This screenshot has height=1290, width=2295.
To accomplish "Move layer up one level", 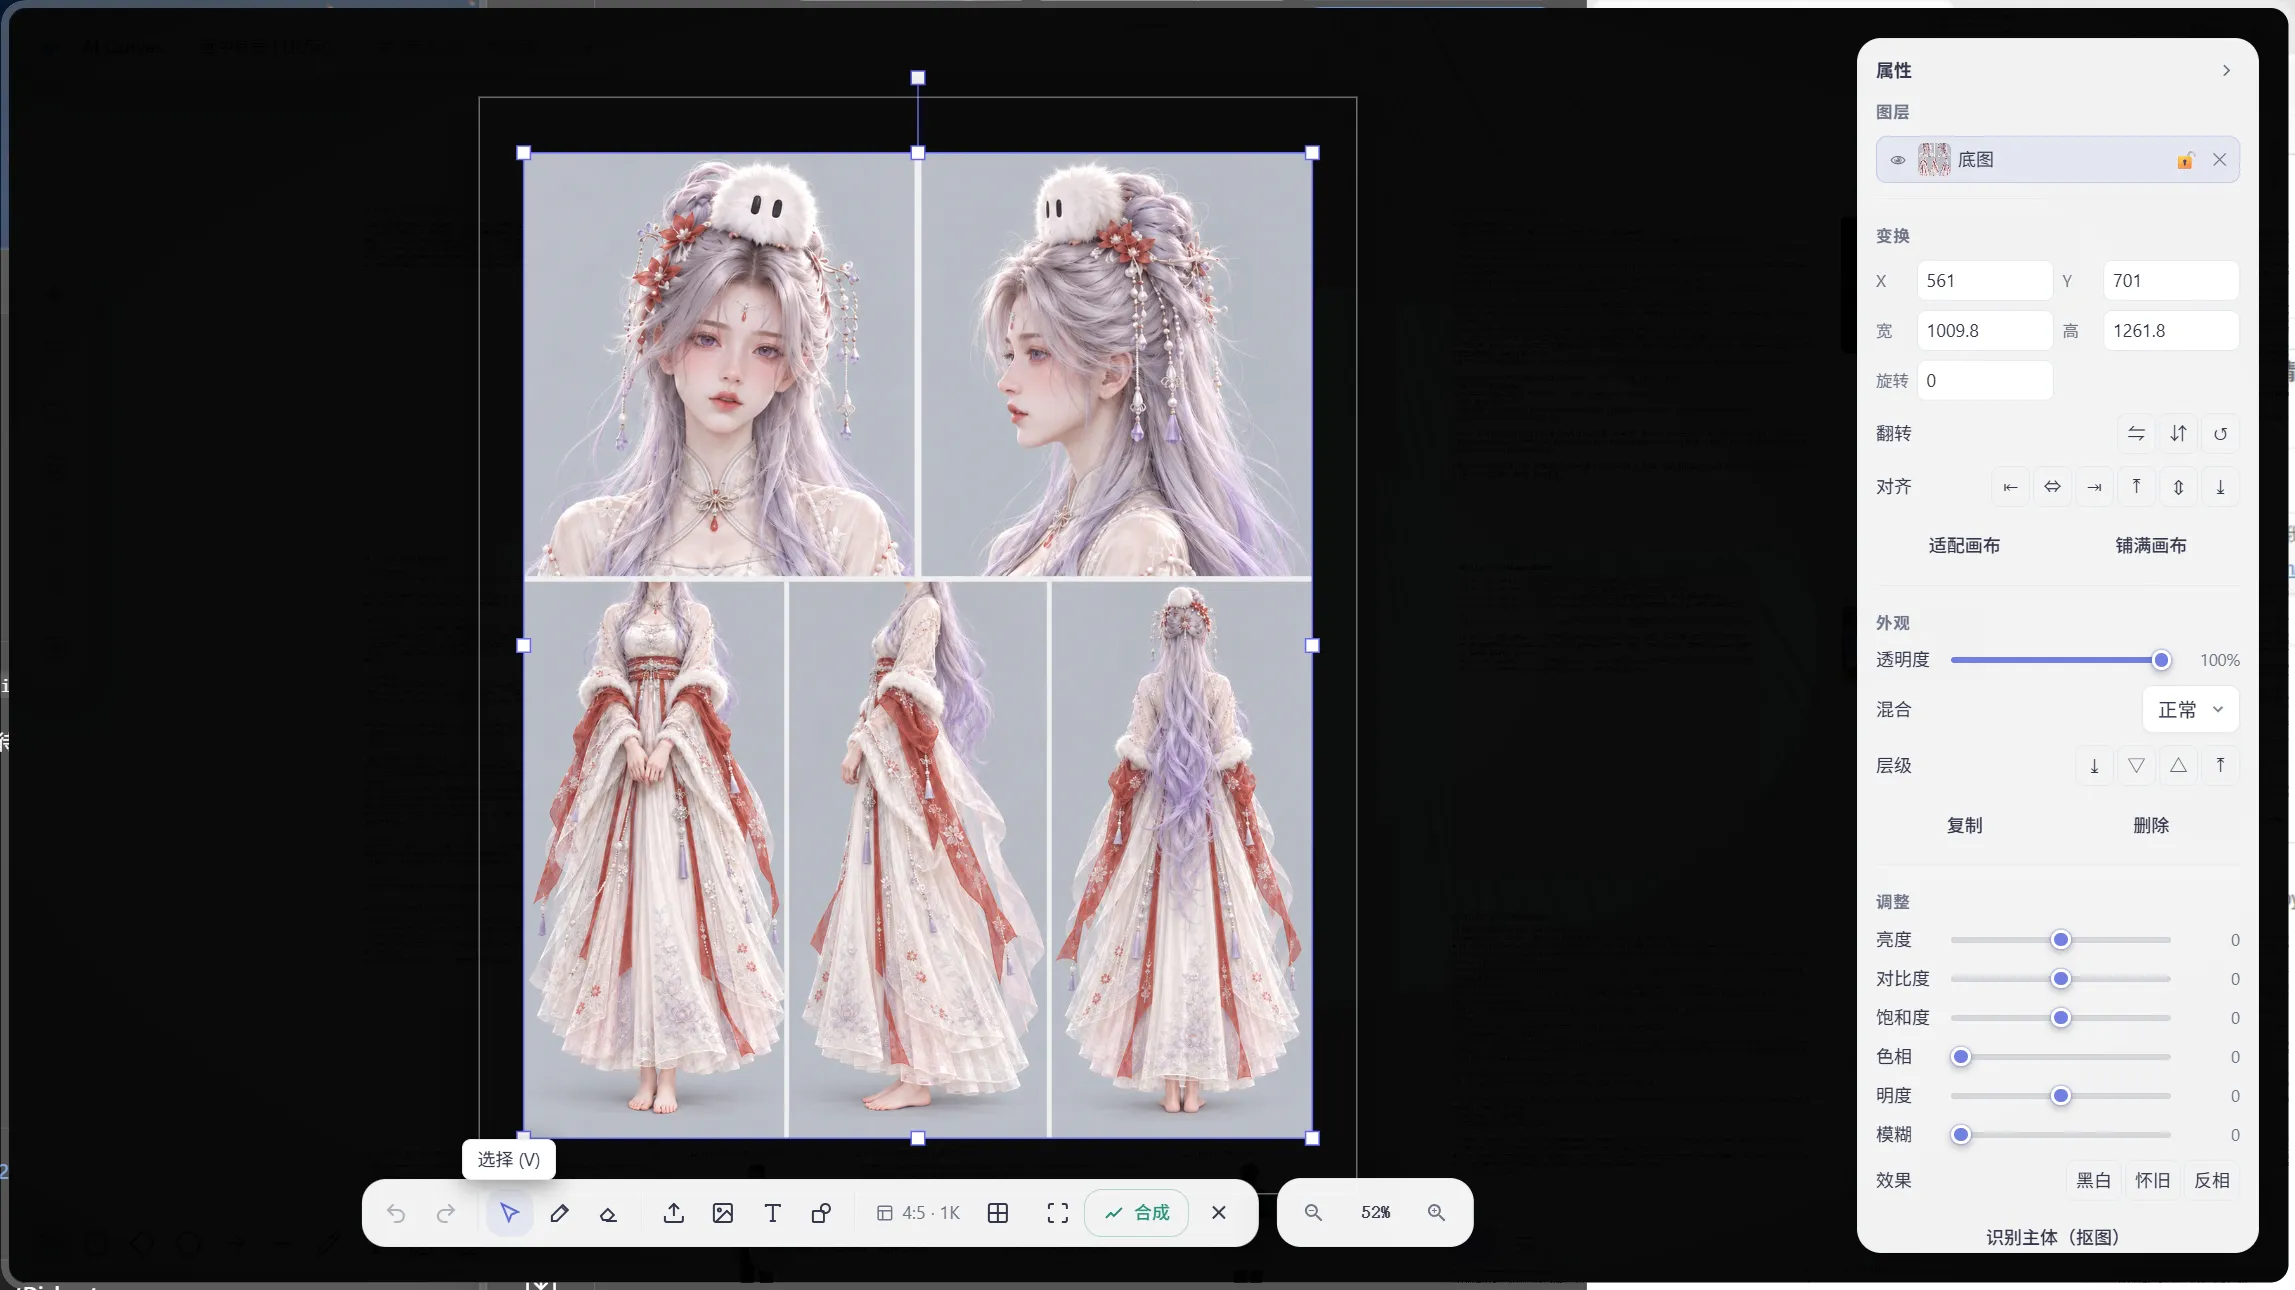I will 2178,766.
